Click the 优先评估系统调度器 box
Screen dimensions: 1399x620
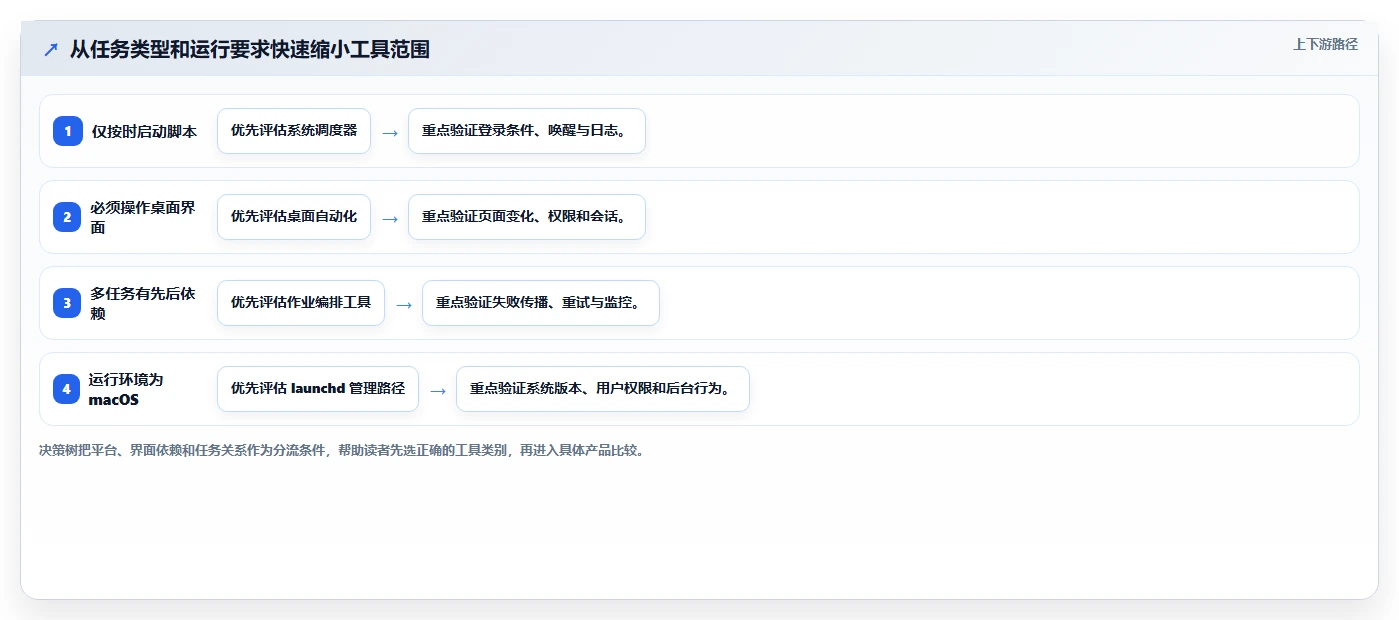(294, 131)
